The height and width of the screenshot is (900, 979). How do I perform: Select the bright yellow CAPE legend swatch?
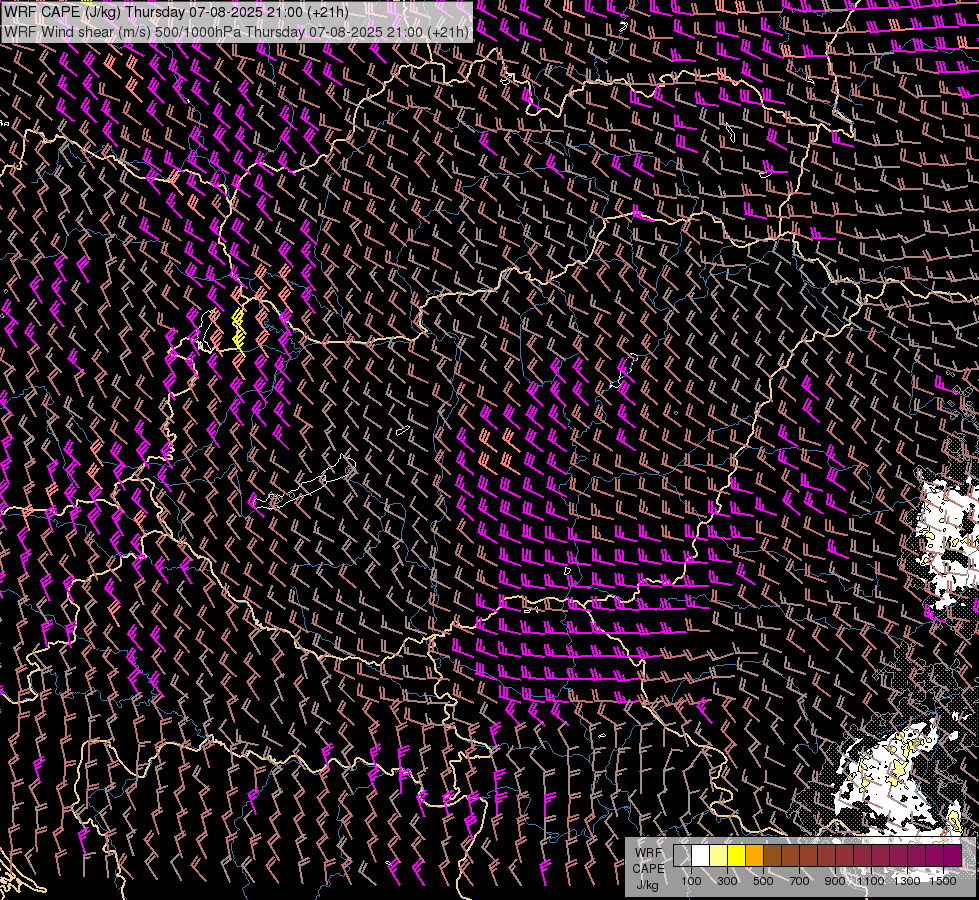pyautogui.click(x=736, y=856)
